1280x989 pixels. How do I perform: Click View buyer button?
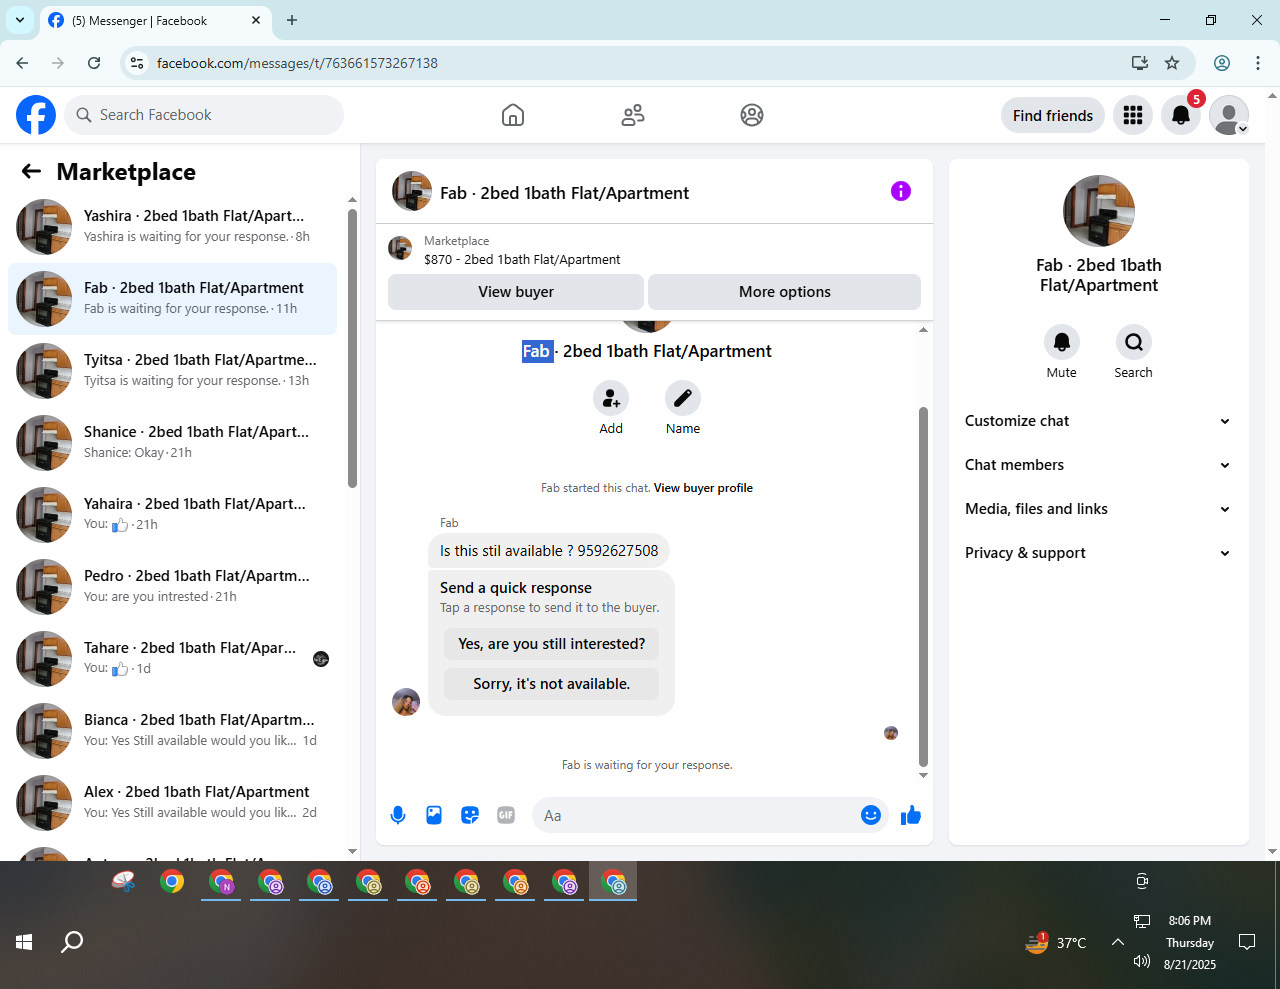point(516,292)
